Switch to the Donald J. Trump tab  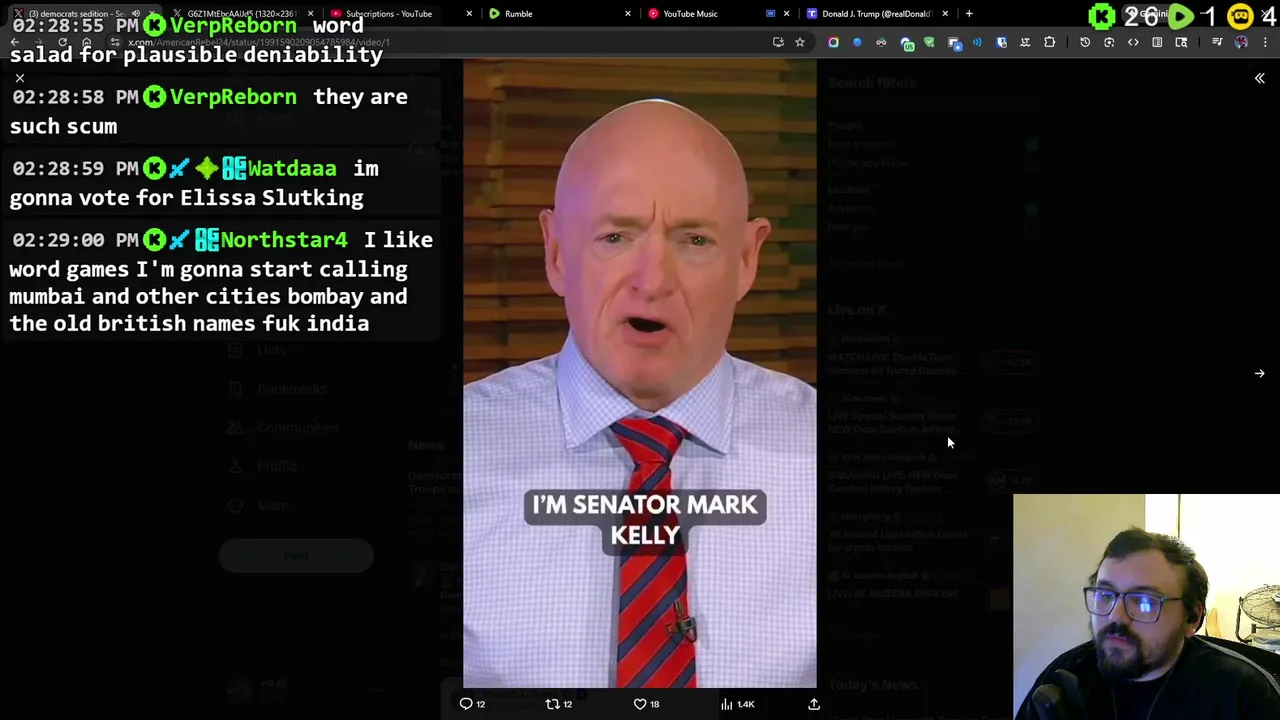tap(876, 14)
